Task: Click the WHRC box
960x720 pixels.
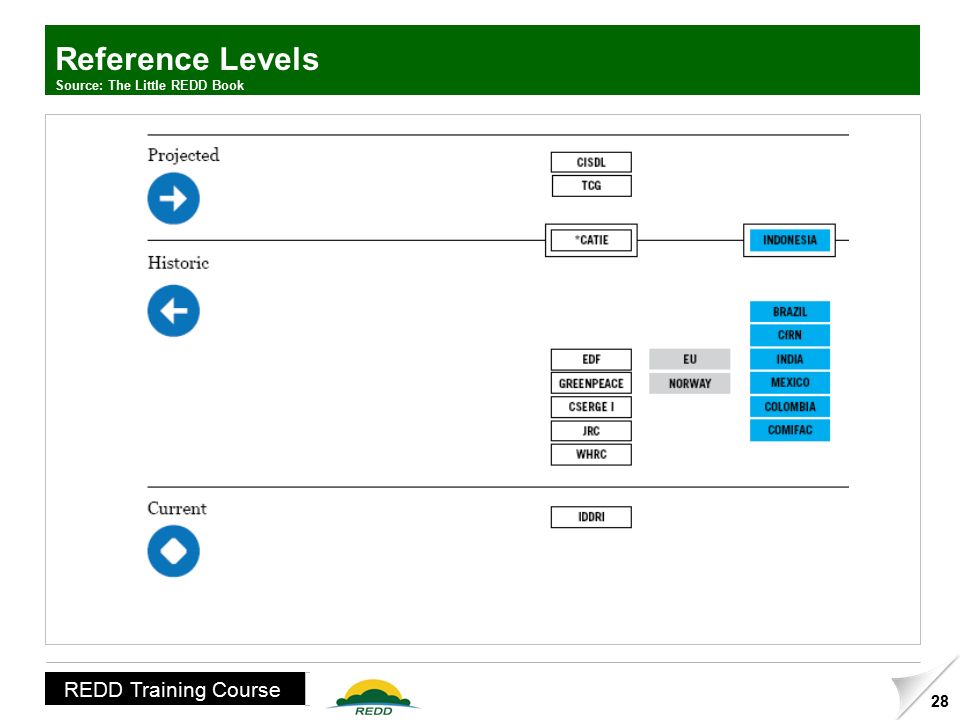Action: pyautogui.click(x=591, y=454)
